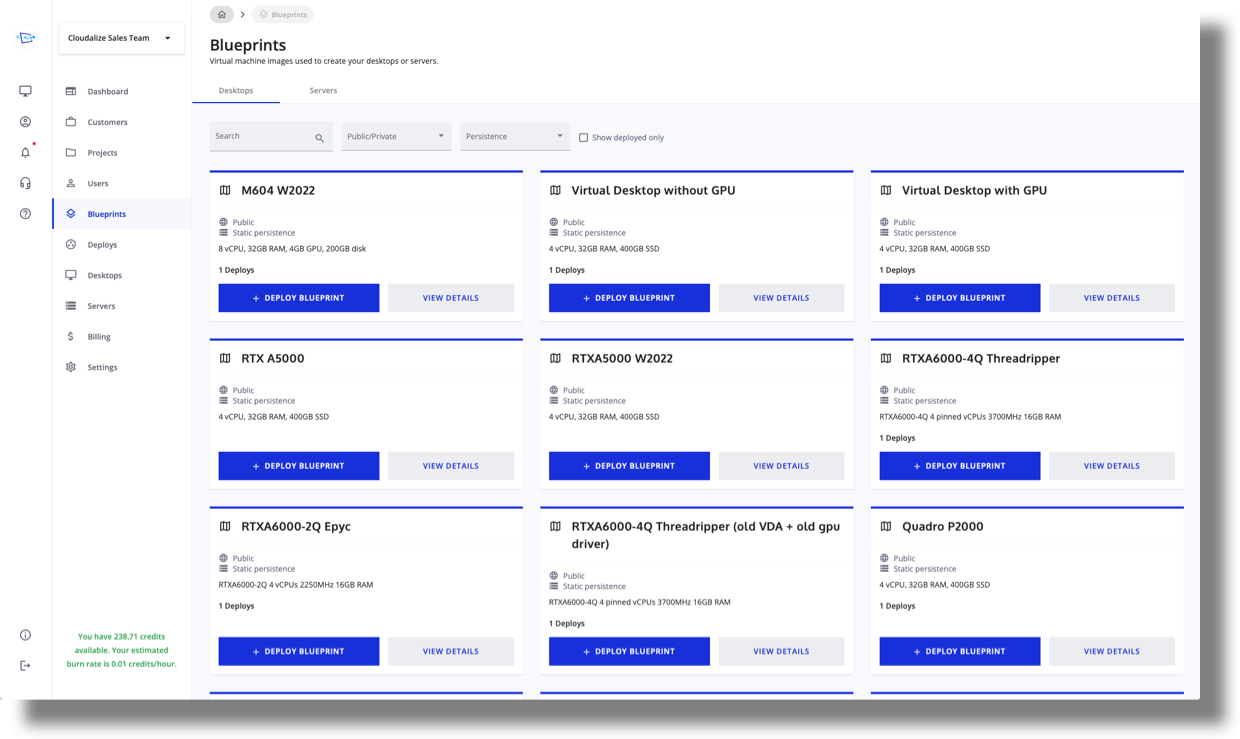This screenshot has width=1240, height=739.
Task: Click the Projects folder icon
Action: tap(71, 153)
